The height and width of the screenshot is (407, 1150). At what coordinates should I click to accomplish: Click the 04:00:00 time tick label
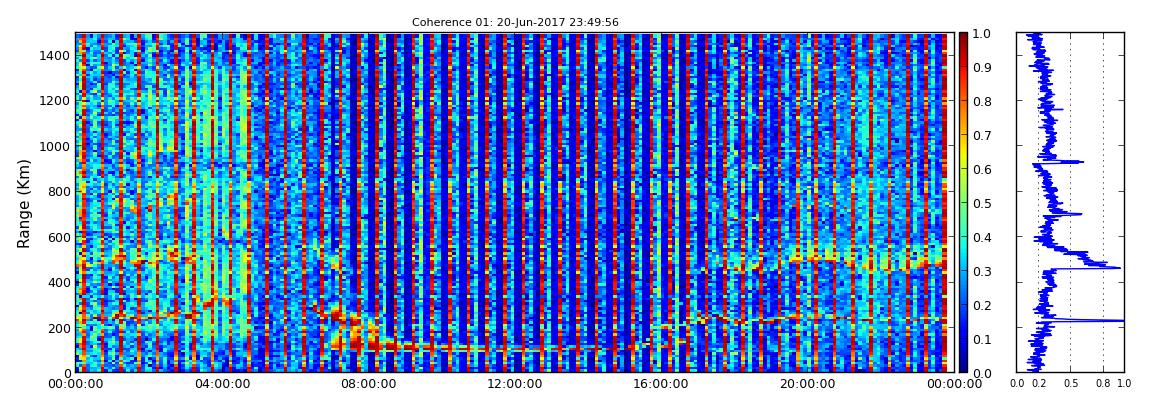tap(221, 384)
